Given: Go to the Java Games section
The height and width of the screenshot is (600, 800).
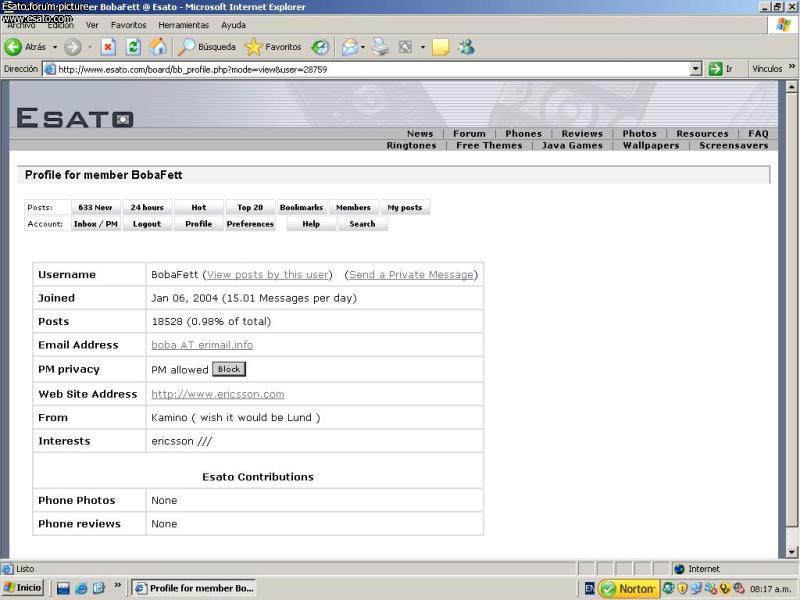Looking at the screenshot, I should pos(572,145).
